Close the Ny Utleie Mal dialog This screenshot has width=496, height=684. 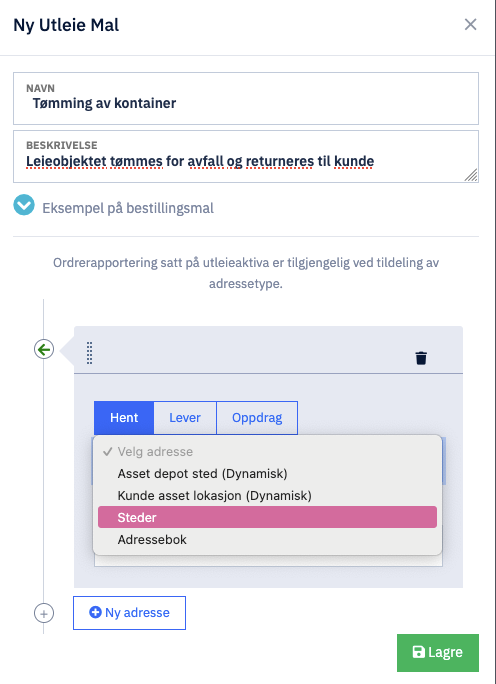point(470,24)
